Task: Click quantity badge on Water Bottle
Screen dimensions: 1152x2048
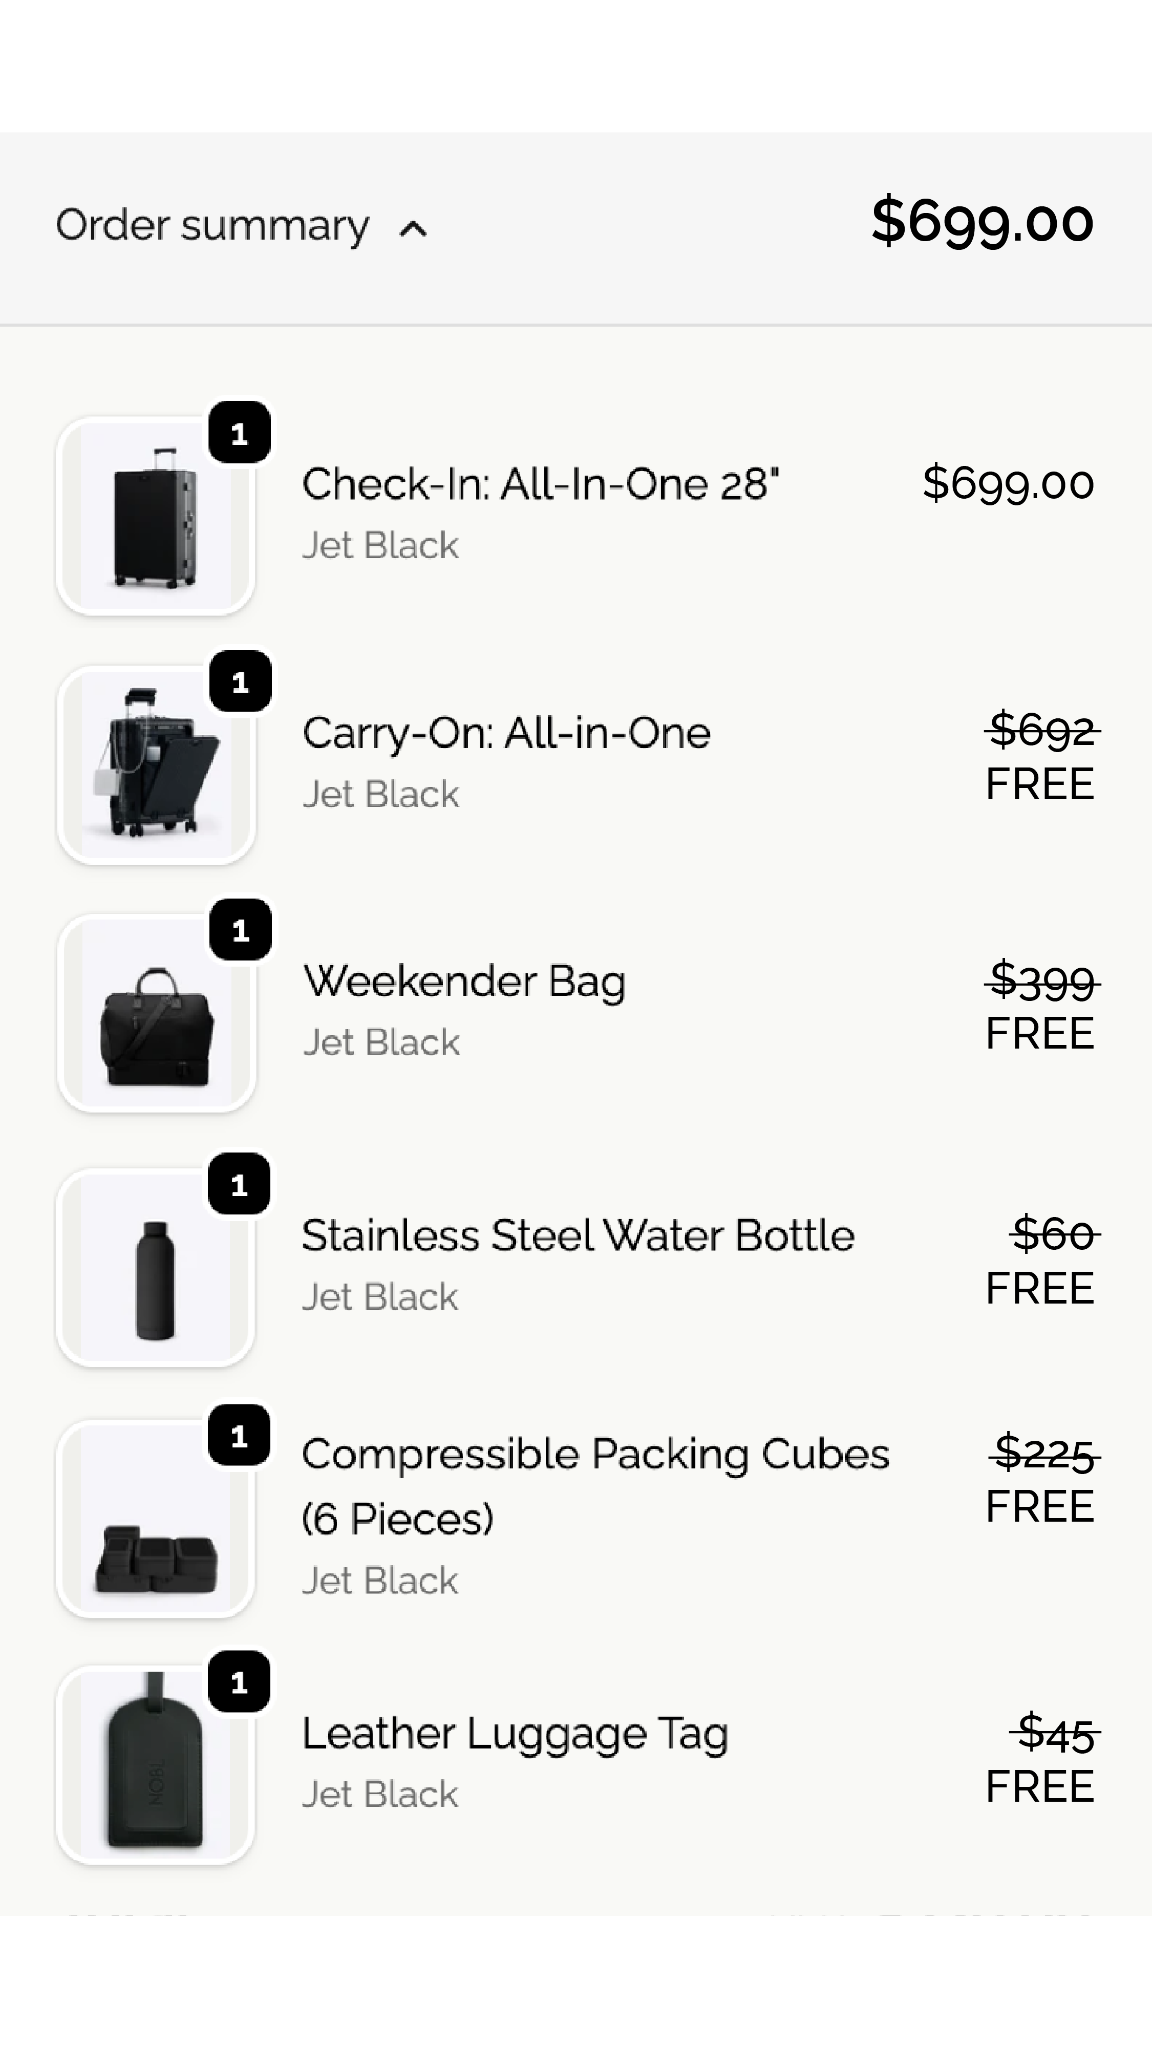Action: 239,1186
